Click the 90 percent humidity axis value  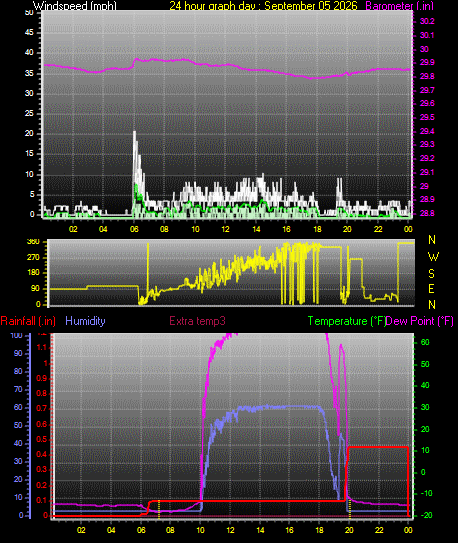coord(18,354)
